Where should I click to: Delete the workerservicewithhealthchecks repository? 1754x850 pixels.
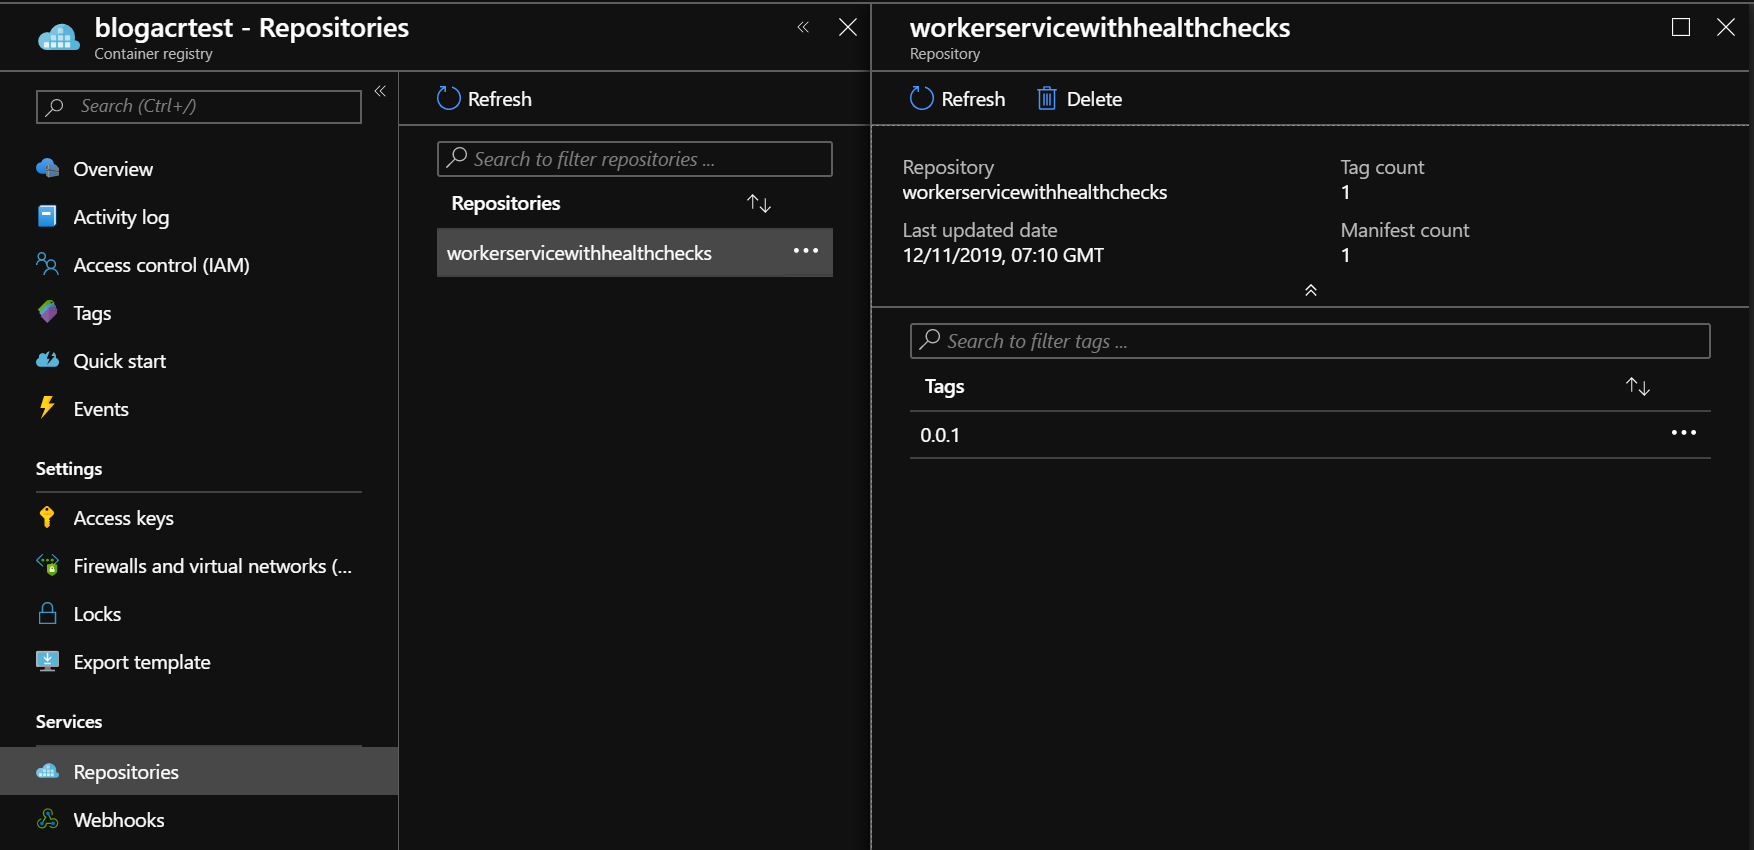pyautogui.click(x=1080, y=99)
